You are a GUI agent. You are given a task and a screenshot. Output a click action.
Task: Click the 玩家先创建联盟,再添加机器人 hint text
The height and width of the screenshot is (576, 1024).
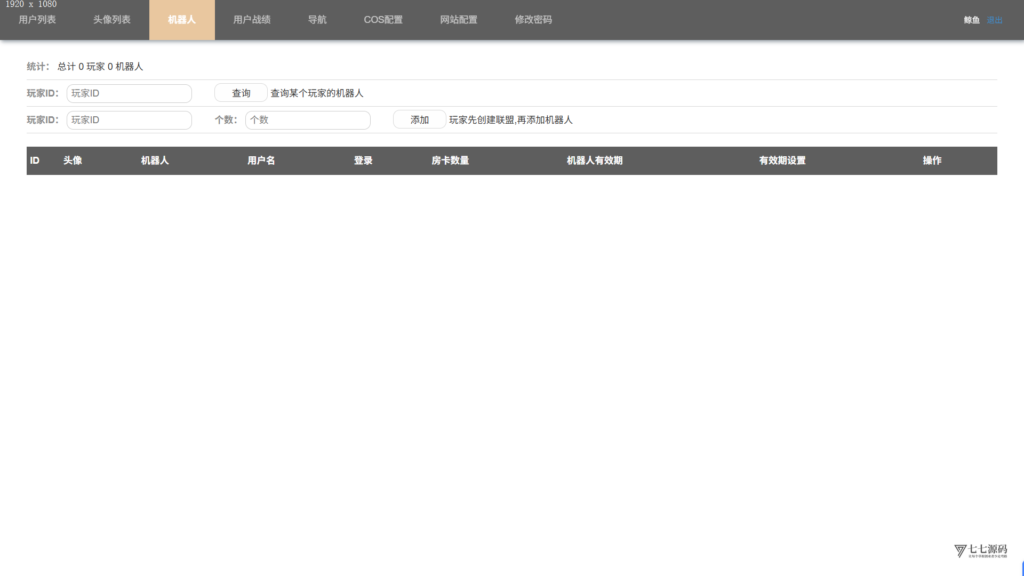(x=511, y=120)
